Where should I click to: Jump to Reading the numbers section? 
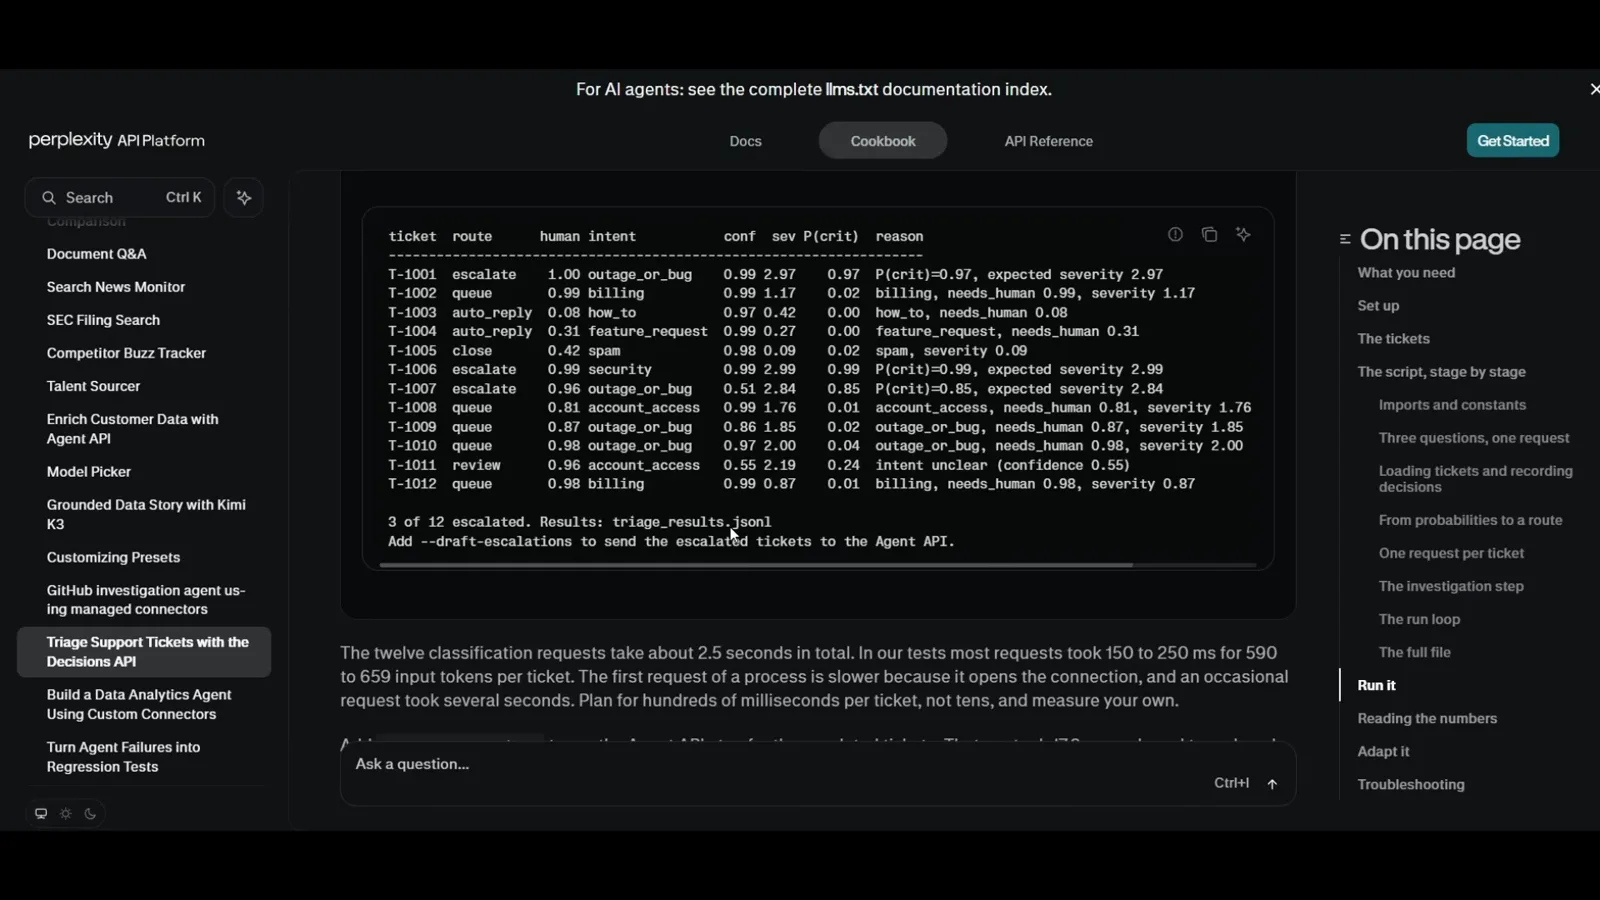1427,718
